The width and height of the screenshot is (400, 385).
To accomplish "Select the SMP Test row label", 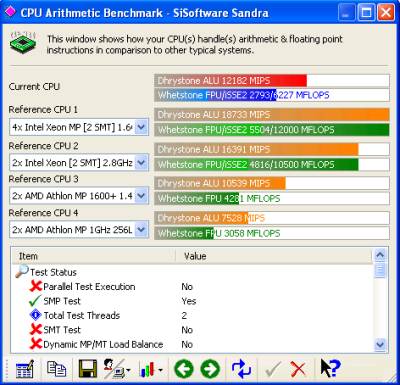I will point(62,301).
